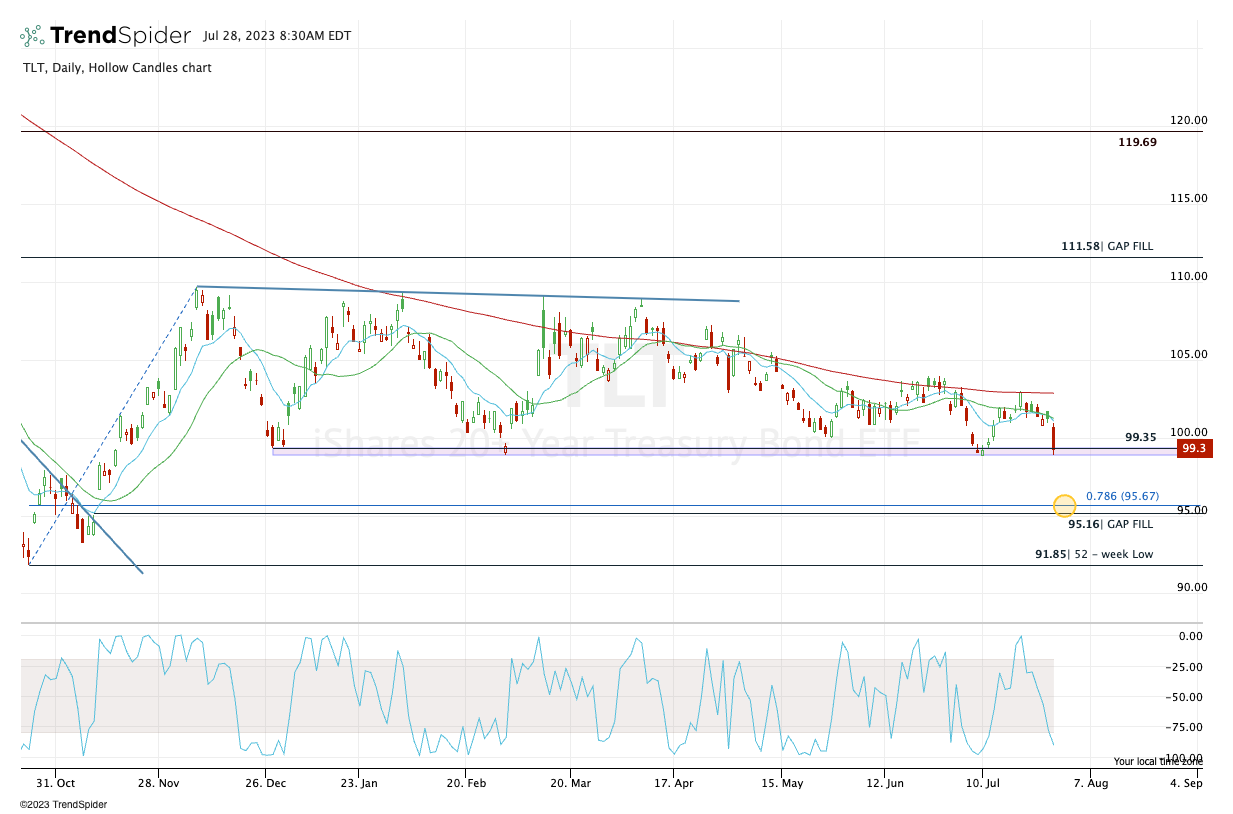
Task: Click the '20. Mar' date axis label
Action: (569, 783)
